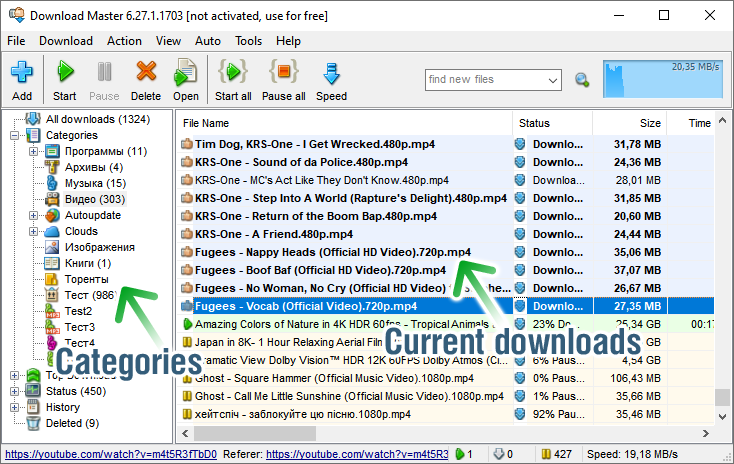Viewport: 734px width, 464px height.
Task: Expand the Status (450) tree node
Action: pos(16,391)
